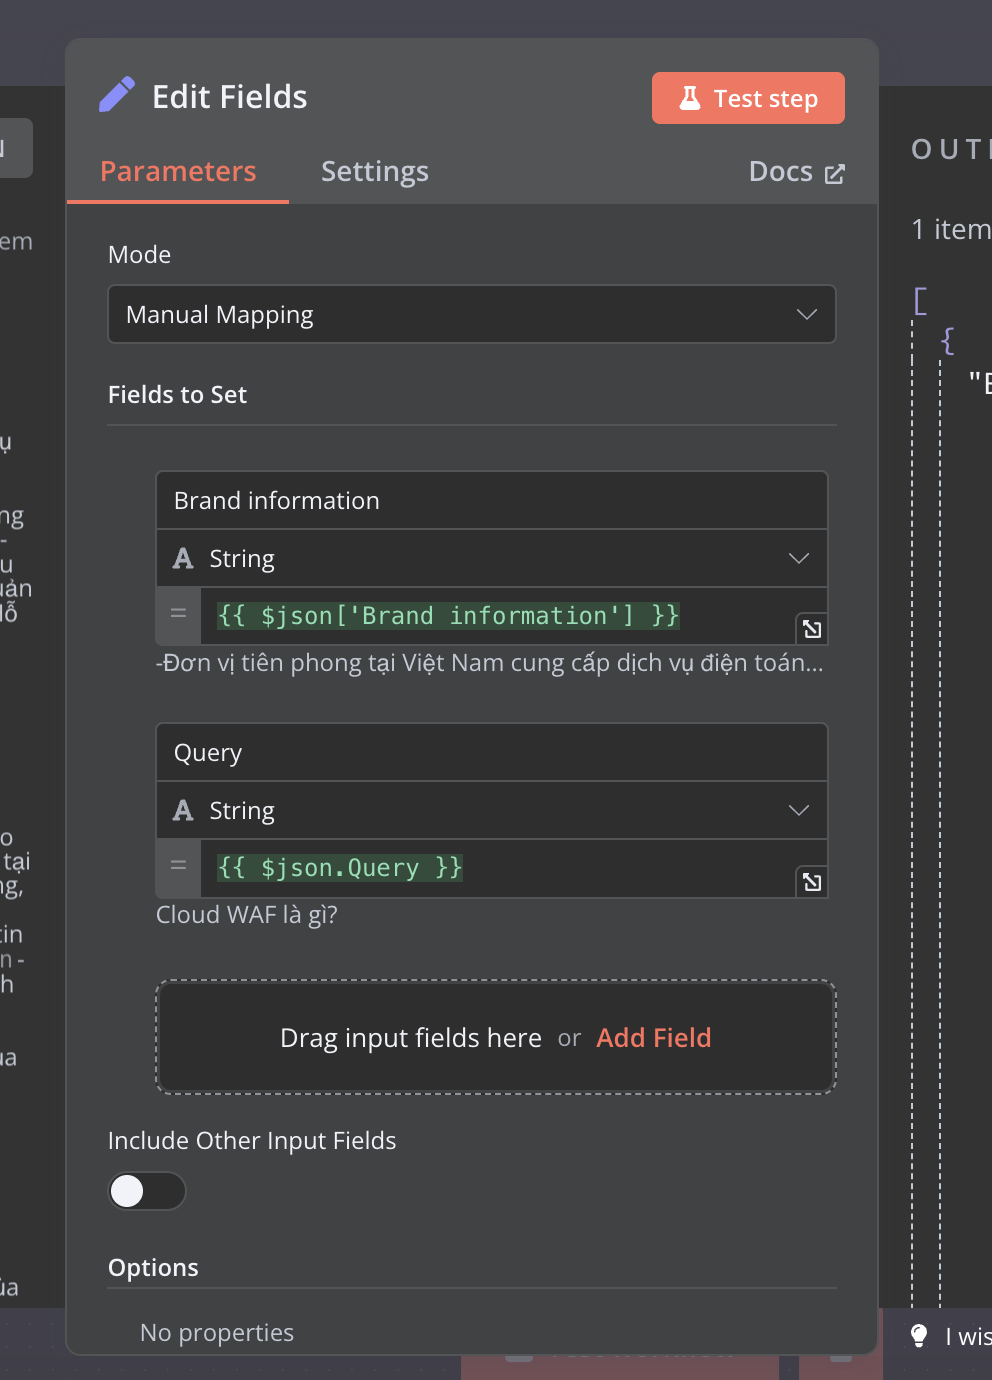Click the String type icon under Query
This screenshot has height=1380, width=992.
click(183, 810)
